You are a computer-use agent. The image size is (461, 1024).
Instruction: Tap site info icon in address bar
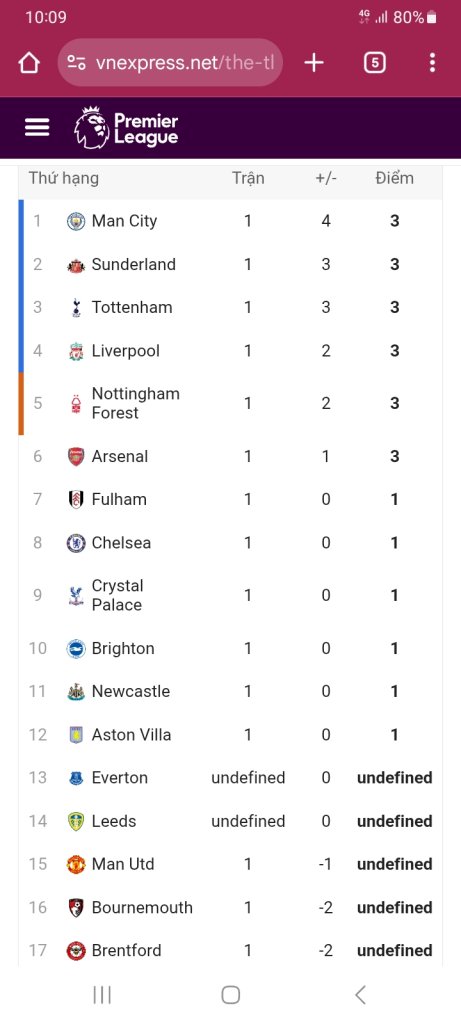tap(76, 63)
